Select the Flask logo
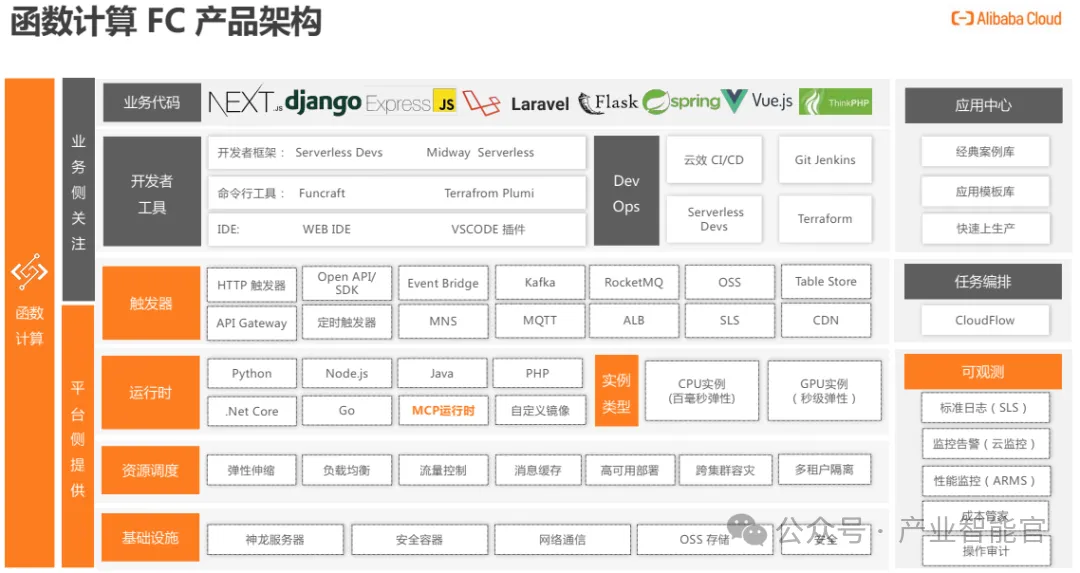Viewport: 1080px width, 573px height. 608,103
